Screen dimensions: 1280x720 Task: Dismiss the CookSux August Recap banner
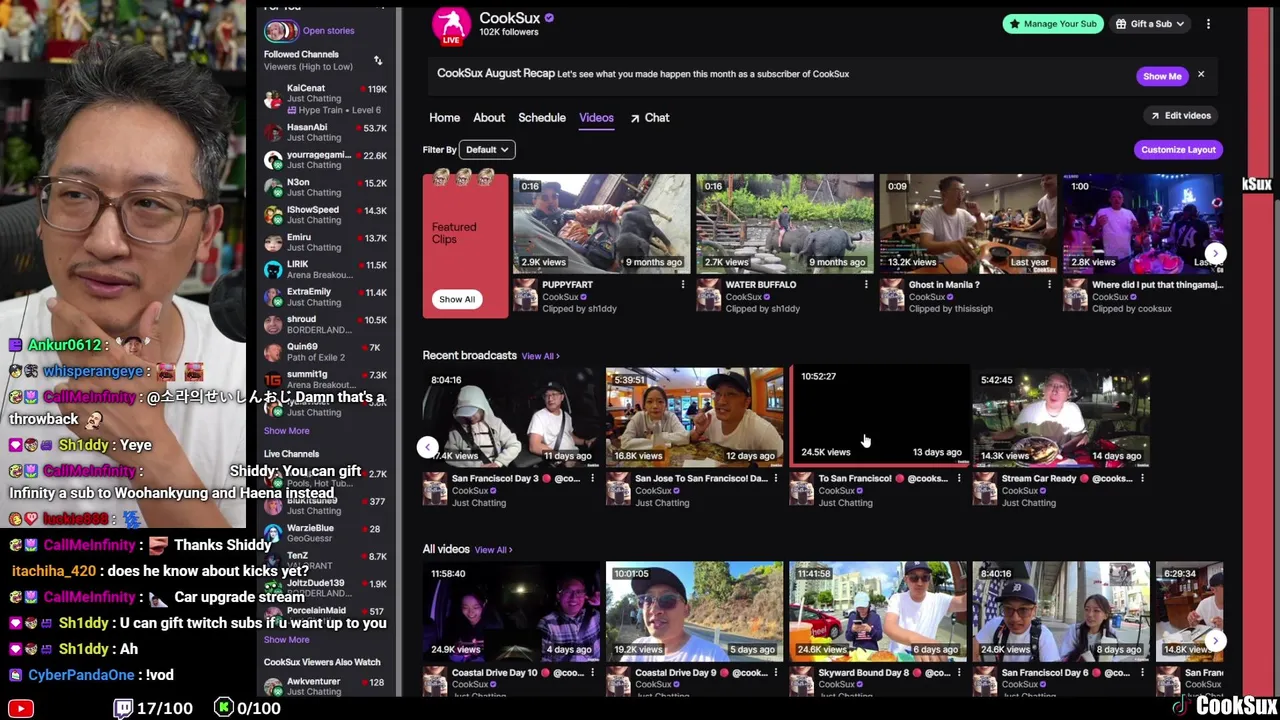pos(1201,75)
